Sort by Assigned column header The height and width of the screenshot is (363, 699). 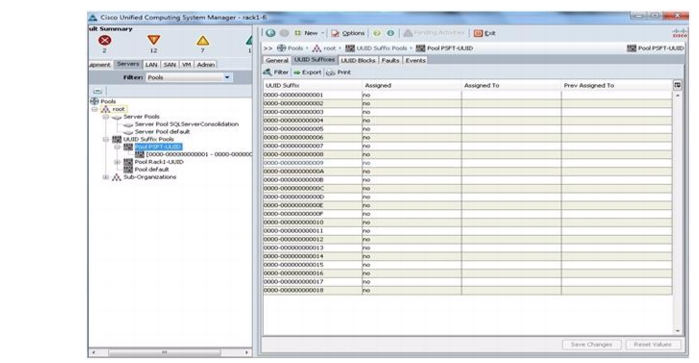coord(411,85)
